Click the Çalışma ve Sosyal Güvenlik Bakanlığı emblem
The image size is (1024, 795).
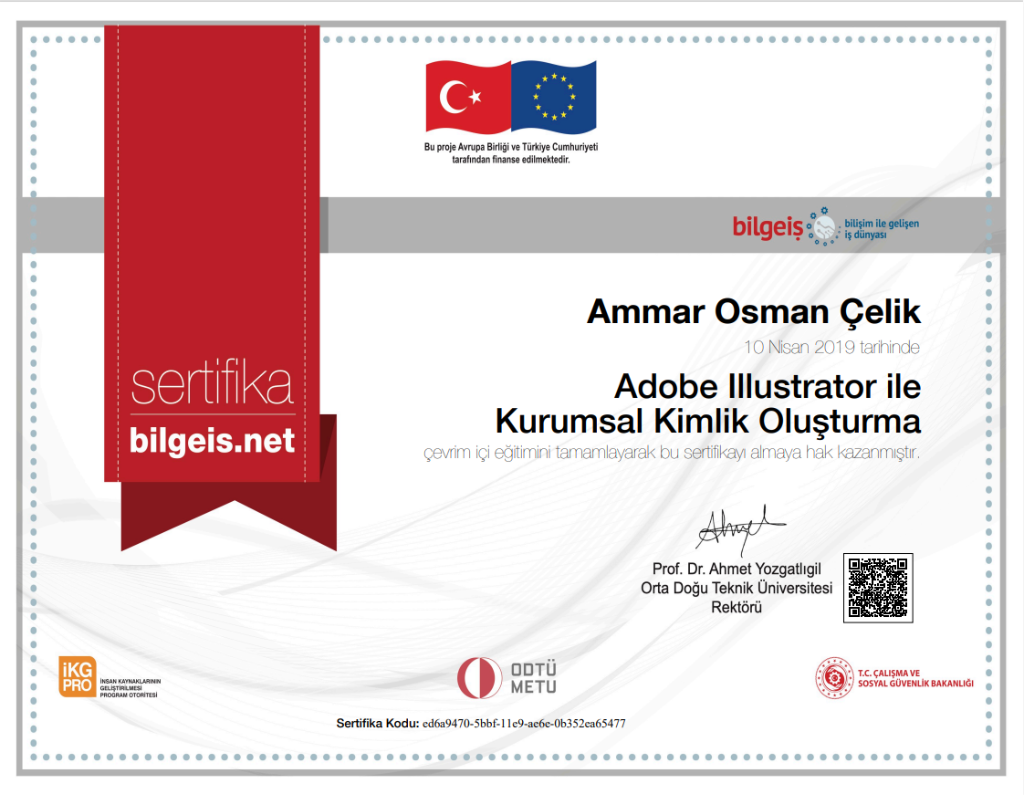point(834,677)
